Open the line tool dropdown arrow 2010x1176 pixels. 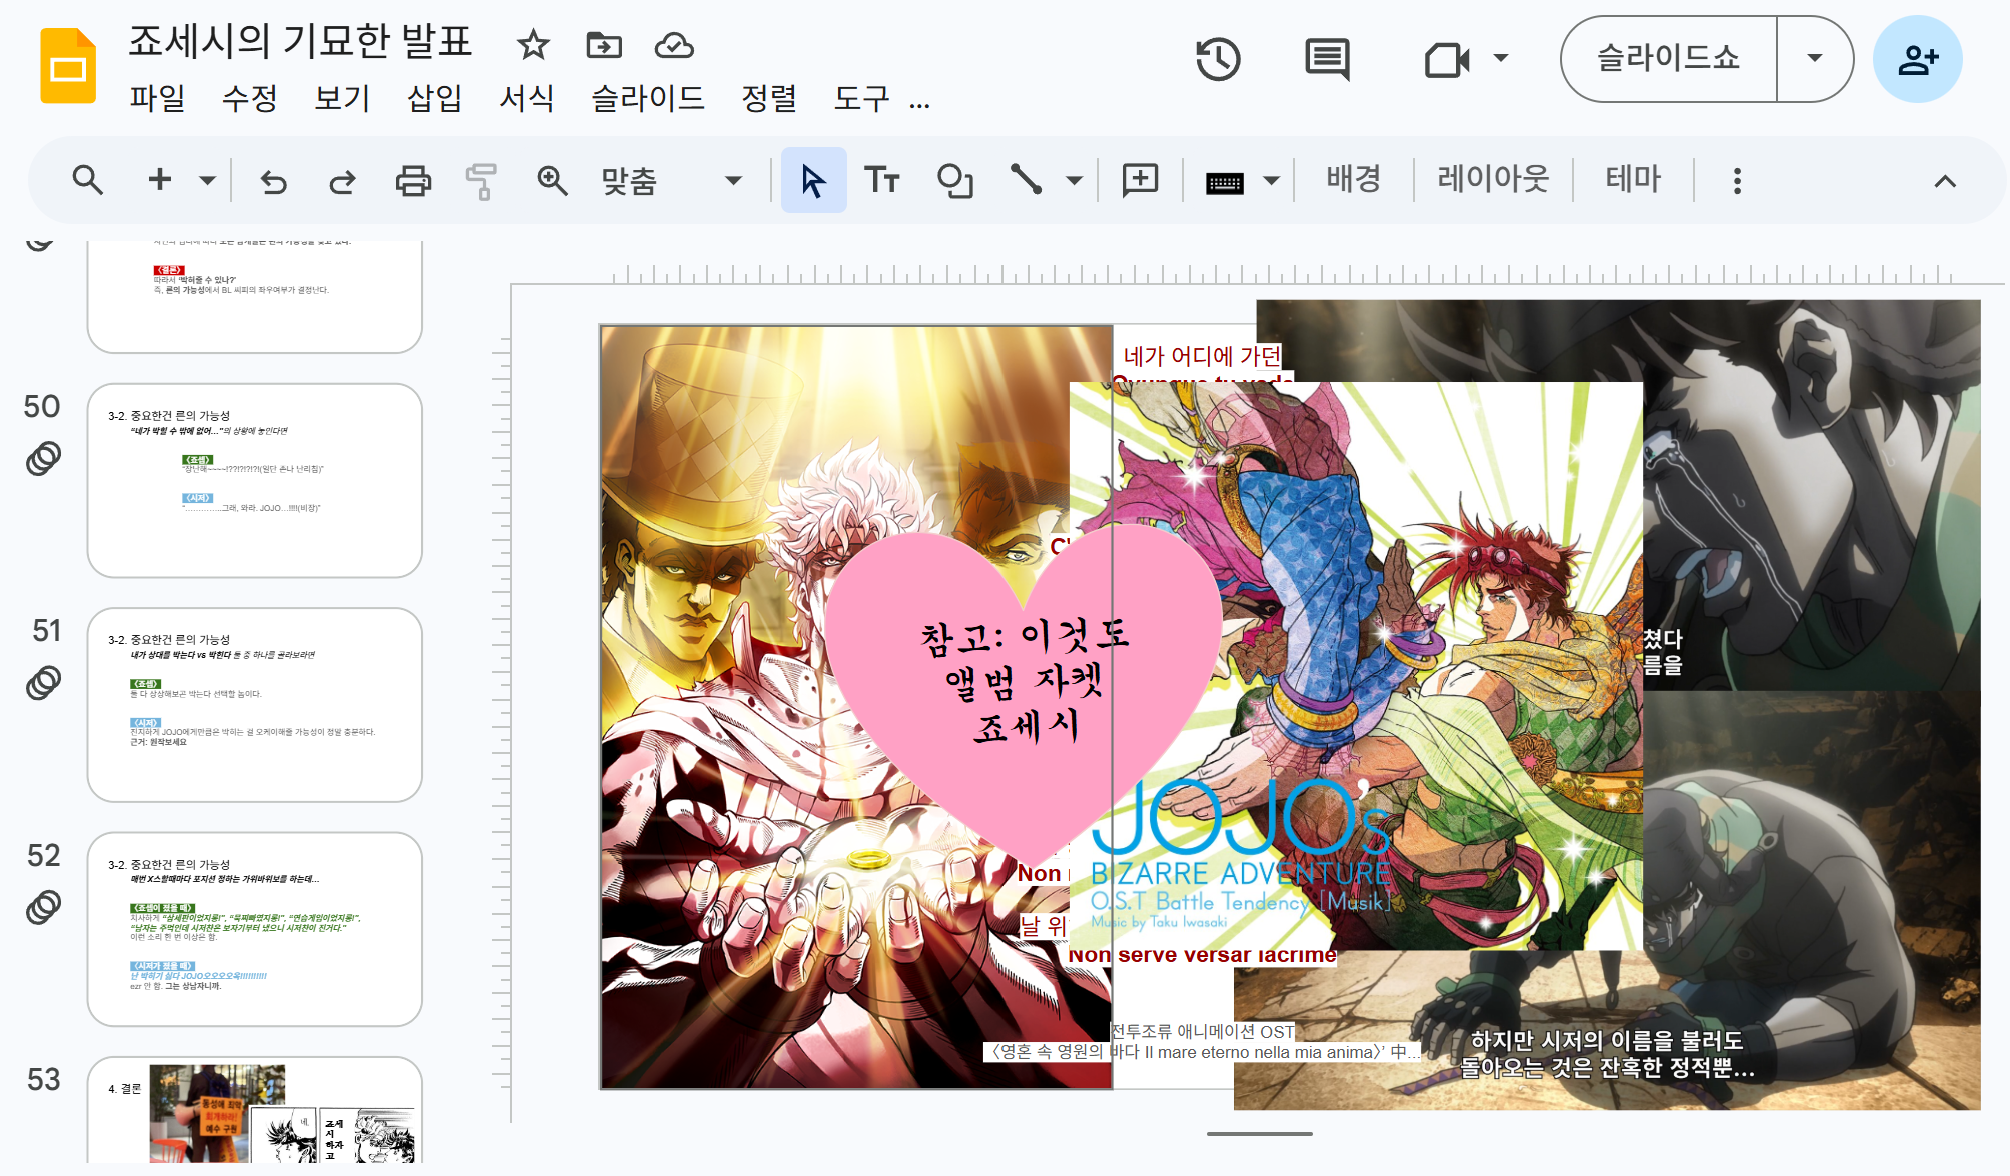tap(1074, 181)
